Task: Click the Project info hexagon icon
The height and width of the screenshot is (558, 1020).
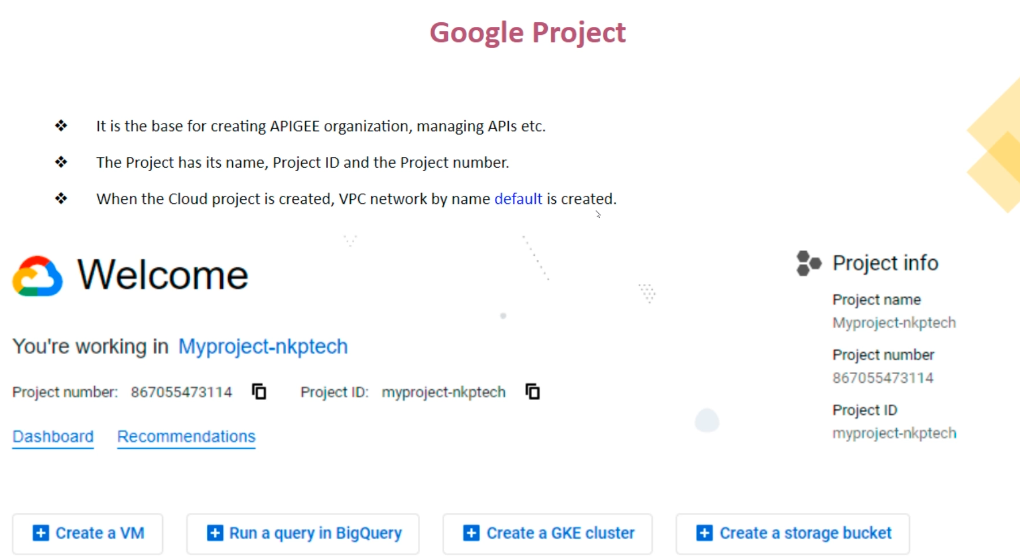Action: point(808,263)
